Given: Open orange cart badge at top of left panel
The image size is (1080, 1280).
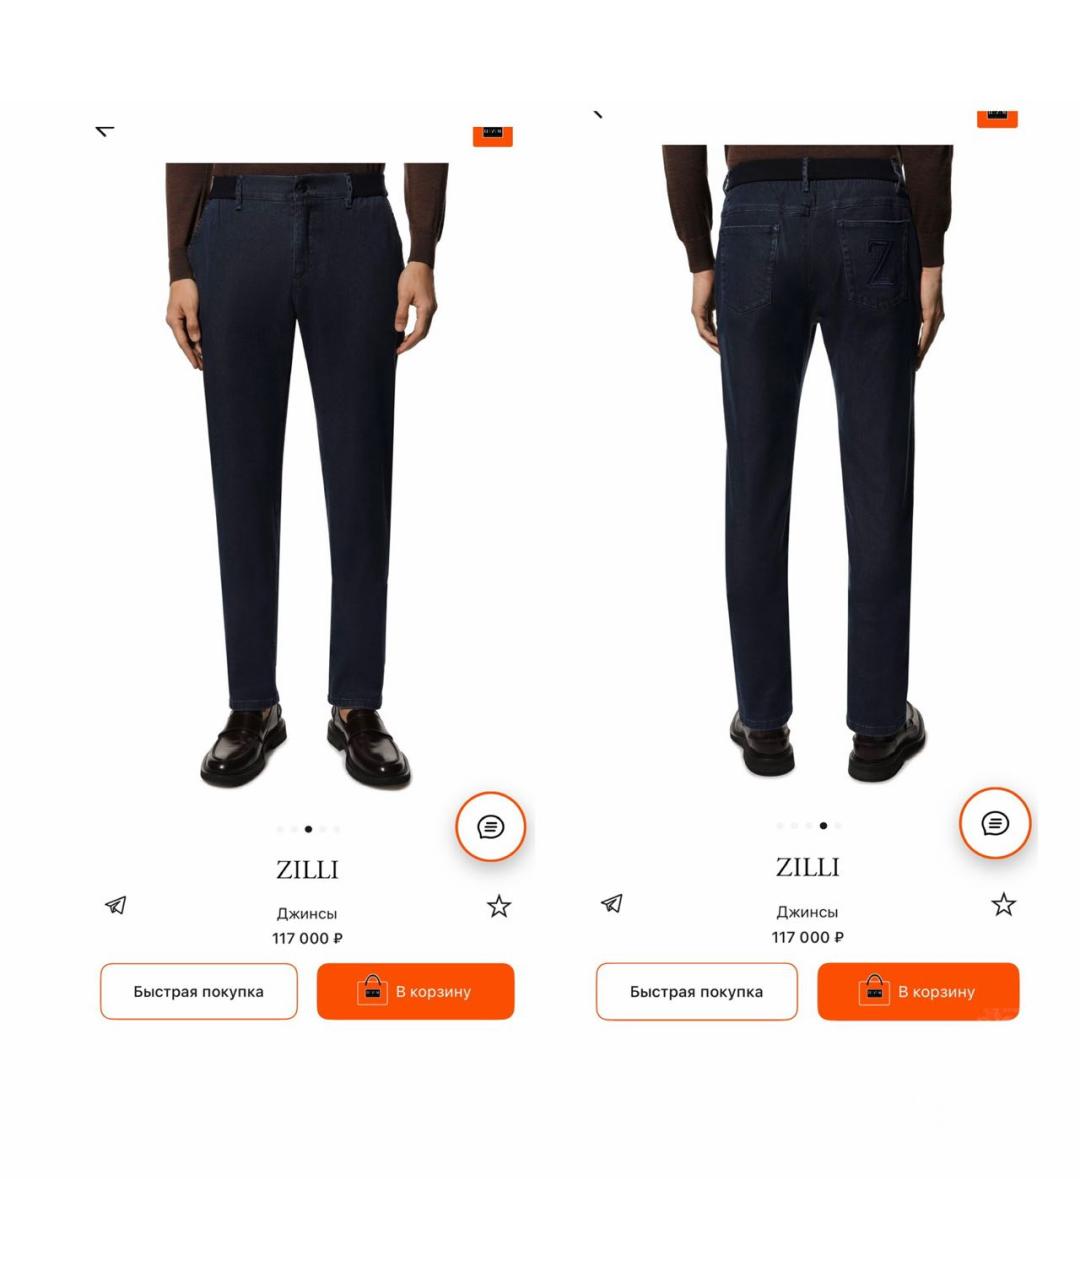Looking at the screenshot, I should [x=493, y=136].
